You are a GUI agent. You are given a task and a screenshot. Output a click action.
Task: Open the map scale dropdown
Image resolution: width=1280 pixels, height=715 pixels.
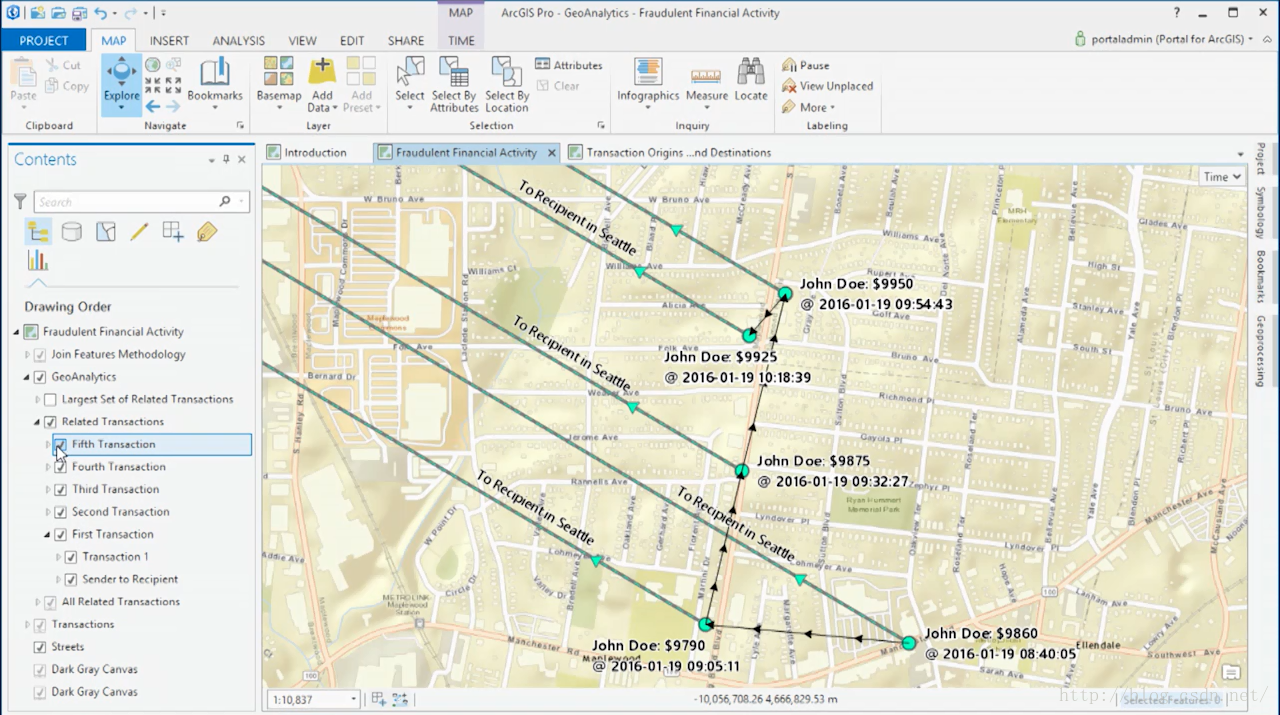coord(352,700)
